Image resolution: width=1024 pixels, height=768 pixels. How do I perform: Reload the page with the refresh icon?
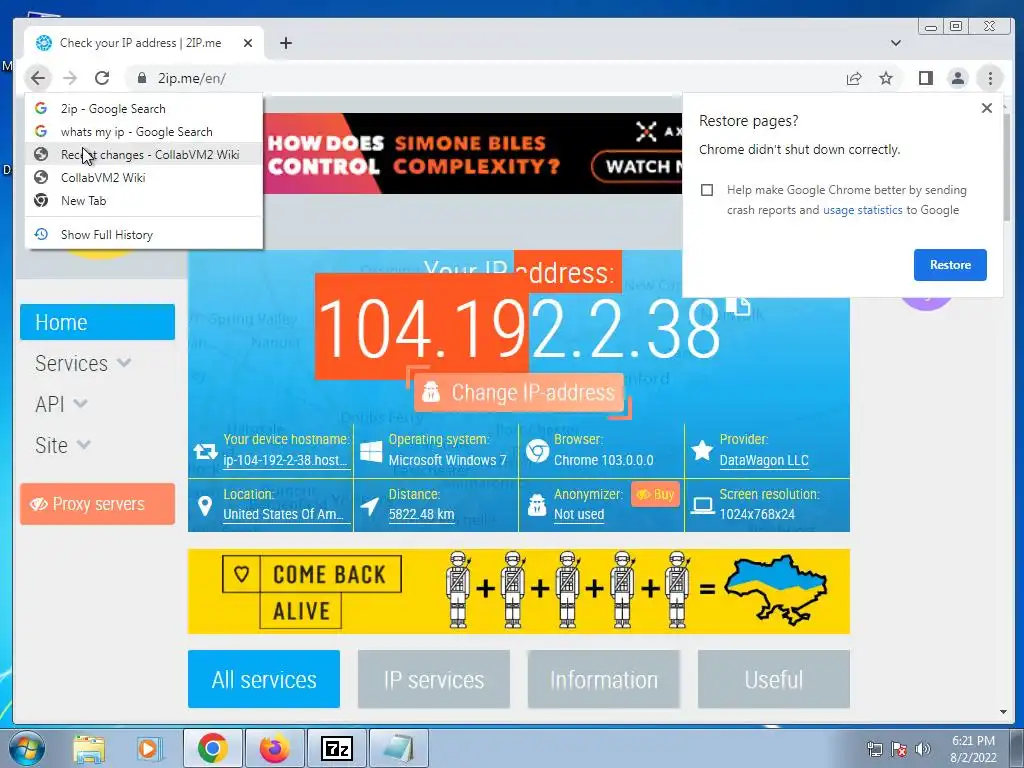[102, 78]
